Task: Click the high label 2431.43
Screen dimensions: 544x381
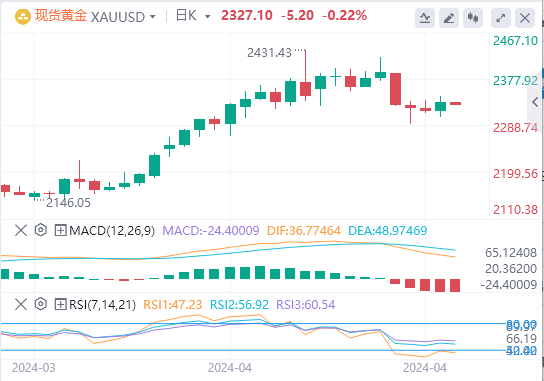Action: coord(269,53)
